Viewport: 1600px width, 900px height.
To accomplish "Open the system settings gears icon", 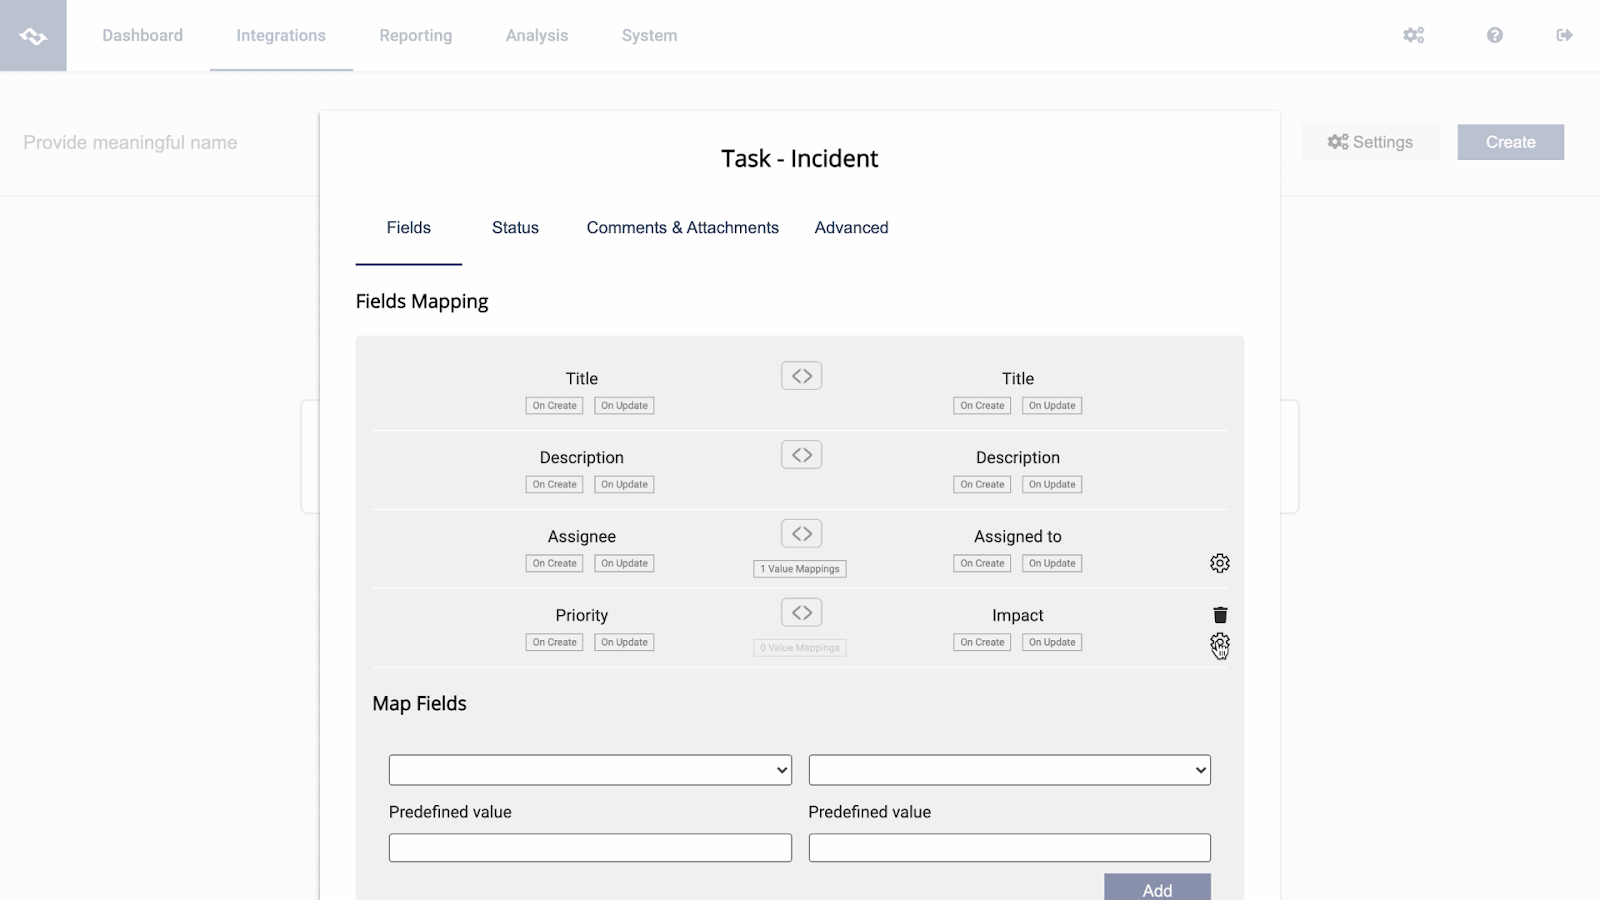I will pyautogui.click(x=1413, y=35).
